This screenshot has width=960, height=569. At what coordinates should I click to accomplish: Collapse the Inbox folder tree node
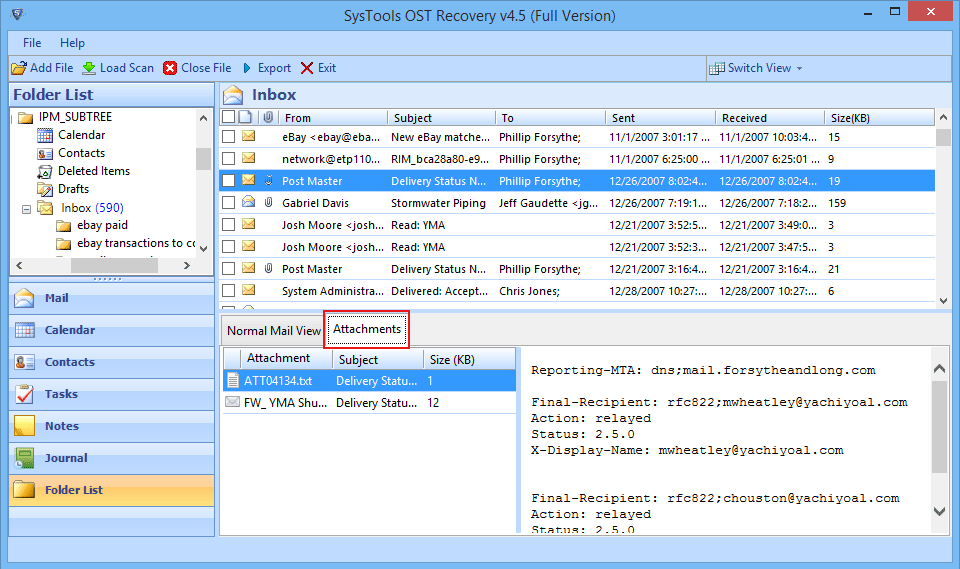[x=27, y=208]
